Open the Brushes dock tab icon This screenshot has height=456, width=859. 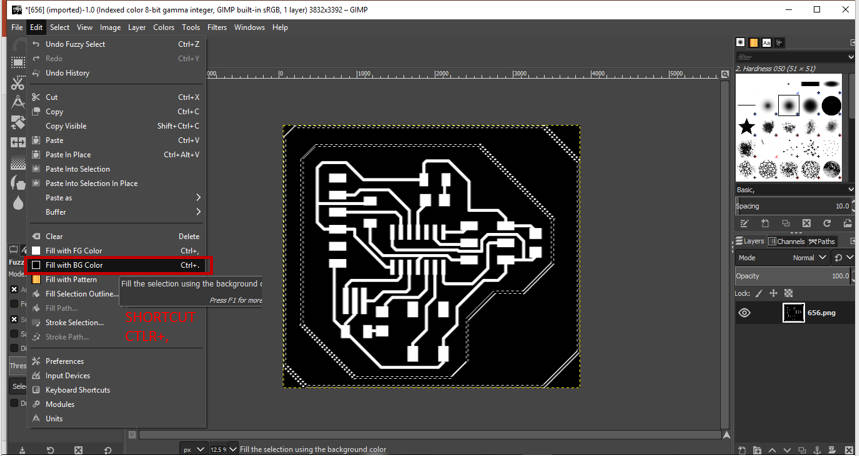coord(741,42)
